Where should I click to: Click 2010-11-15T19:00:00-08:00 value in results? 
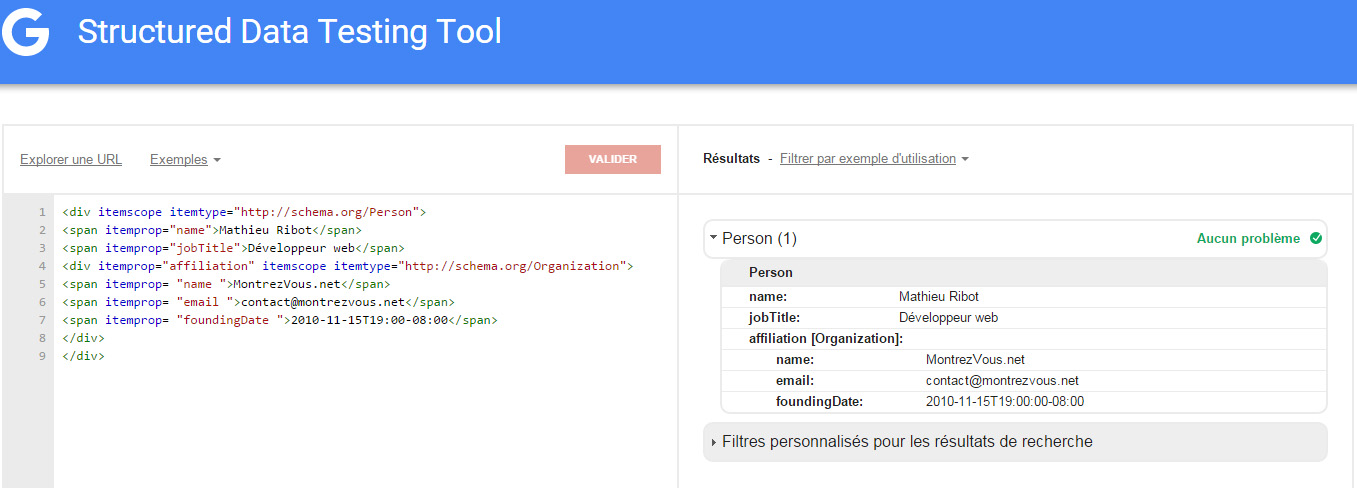pyautogui.click(x=1005, y=402)
